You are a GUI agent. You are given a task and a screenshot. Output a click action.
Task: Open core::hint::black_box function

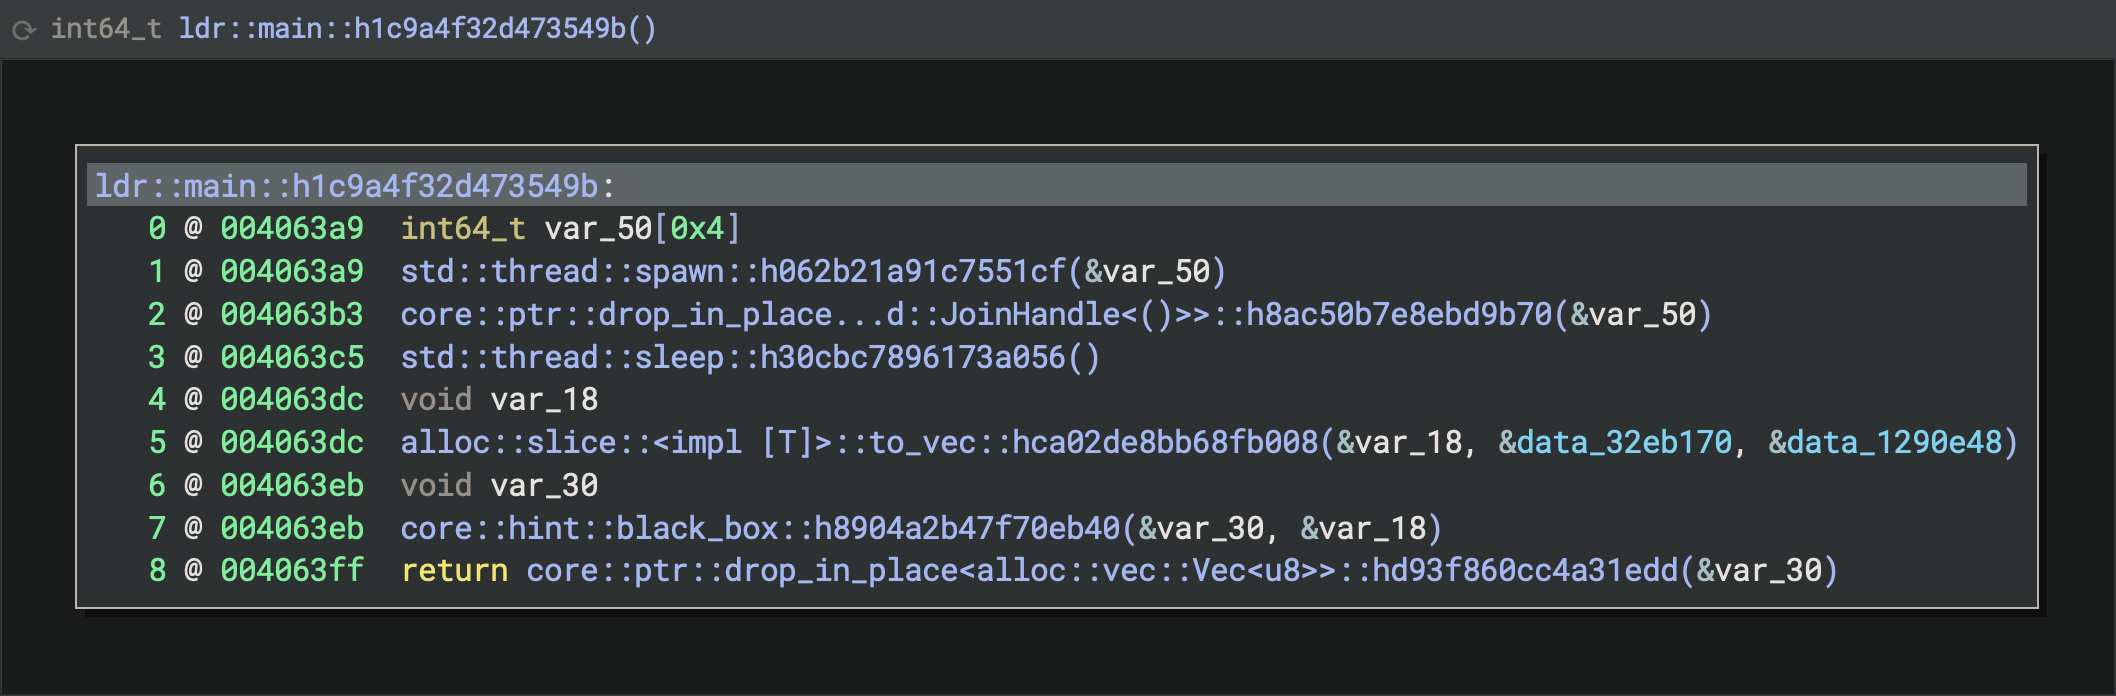(x=760, y=528)
